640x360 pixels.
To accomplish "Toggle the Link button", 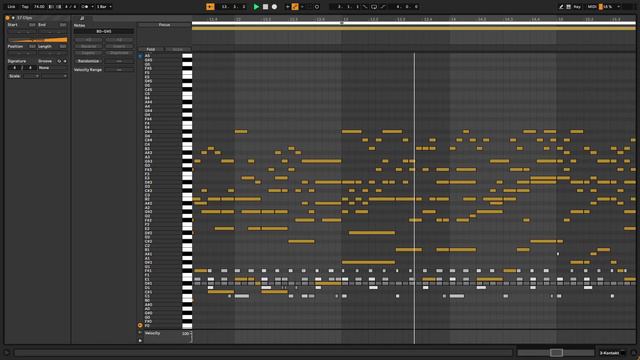I will coord(11,7).
